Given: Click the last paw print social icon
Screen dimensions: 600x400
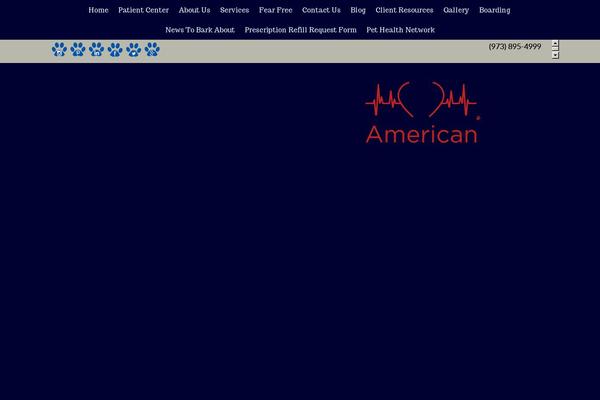Looking at the screenshot, I should (152, 49).
